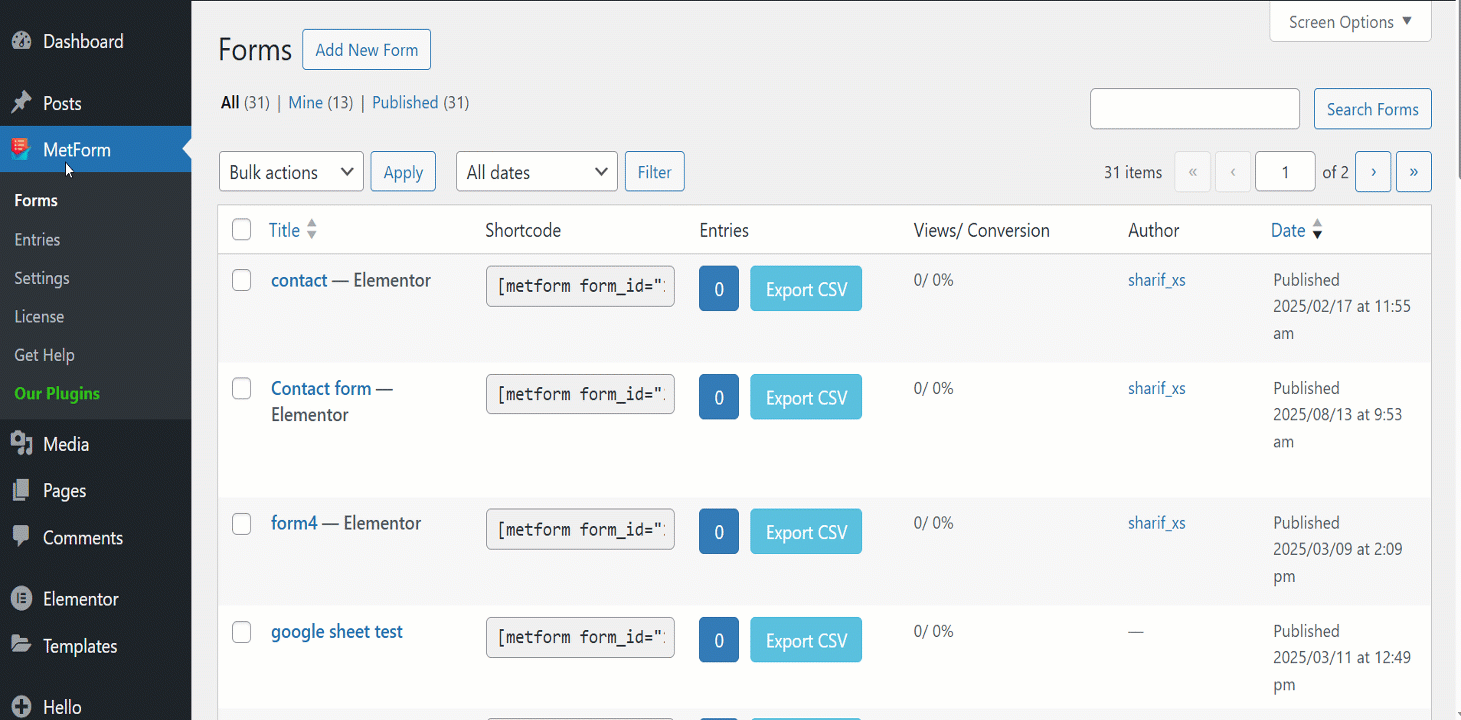Click the Pages sidebar icon
The height and width of the screenshot is (720, 1461).
21,490
